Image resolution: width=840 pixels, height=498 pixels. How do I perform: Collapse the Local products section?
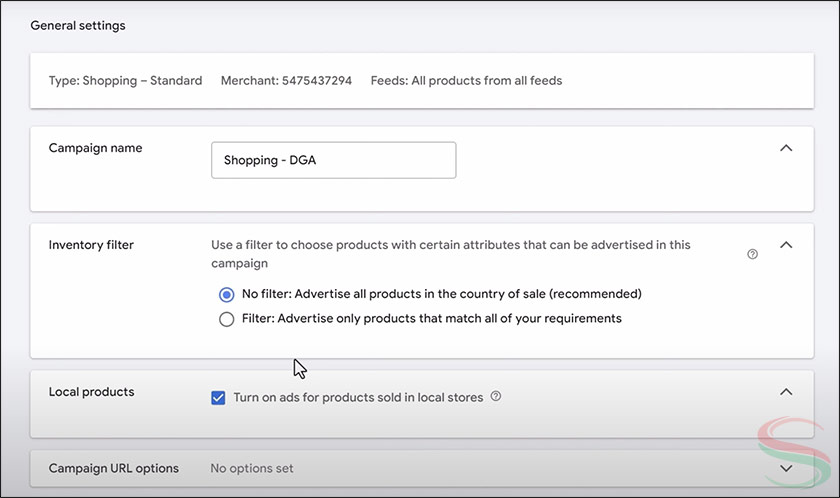coord(786,392)
